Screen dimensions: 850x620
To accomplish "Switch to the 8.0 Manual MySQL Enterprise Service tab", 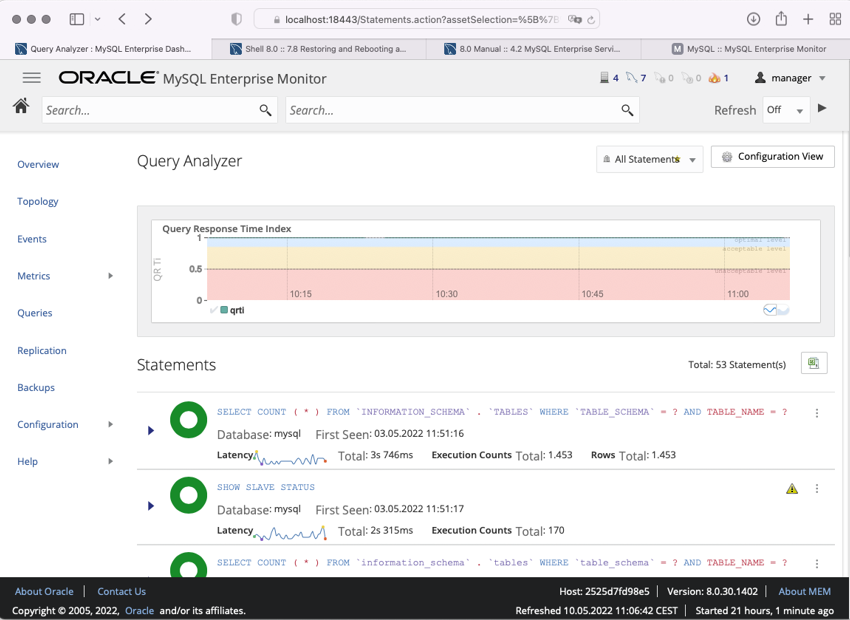I will pos(533,49).
